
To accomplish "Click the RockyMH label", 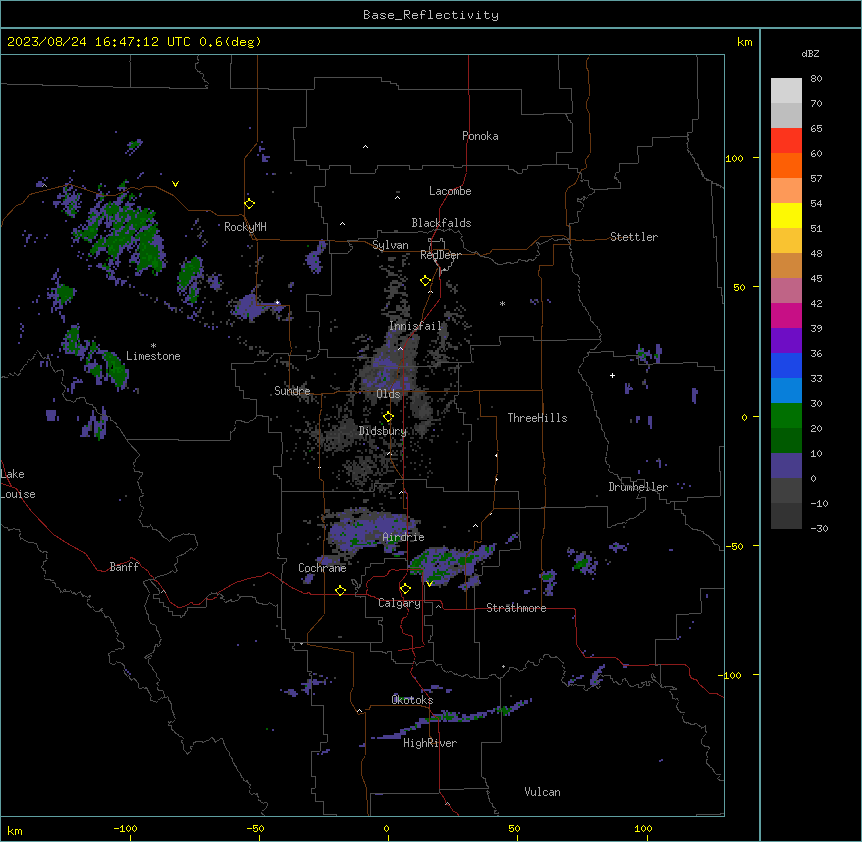I will point(245,227).
